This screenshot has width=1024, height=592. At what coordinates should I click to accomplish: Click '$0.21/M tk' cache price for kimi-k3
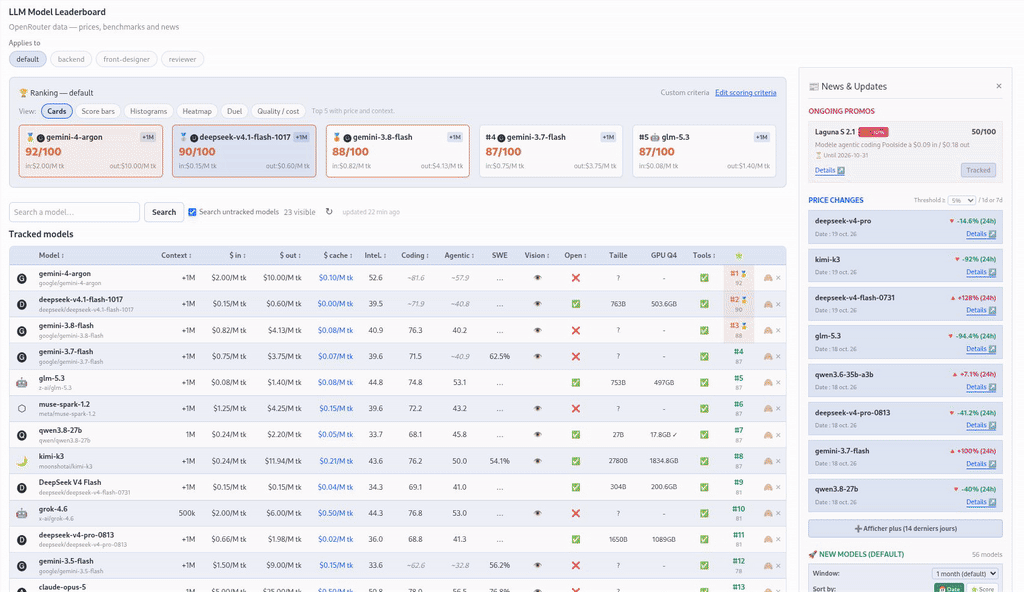click(336, 461)
